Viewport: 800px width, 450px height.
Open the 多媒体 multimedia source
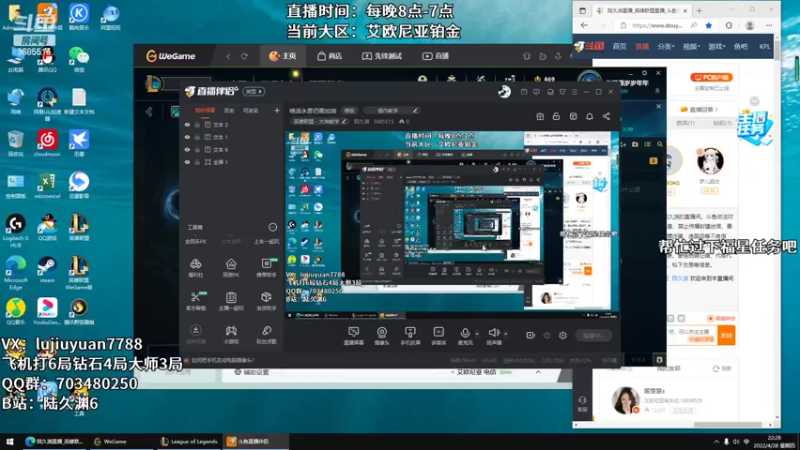(439, 336)
